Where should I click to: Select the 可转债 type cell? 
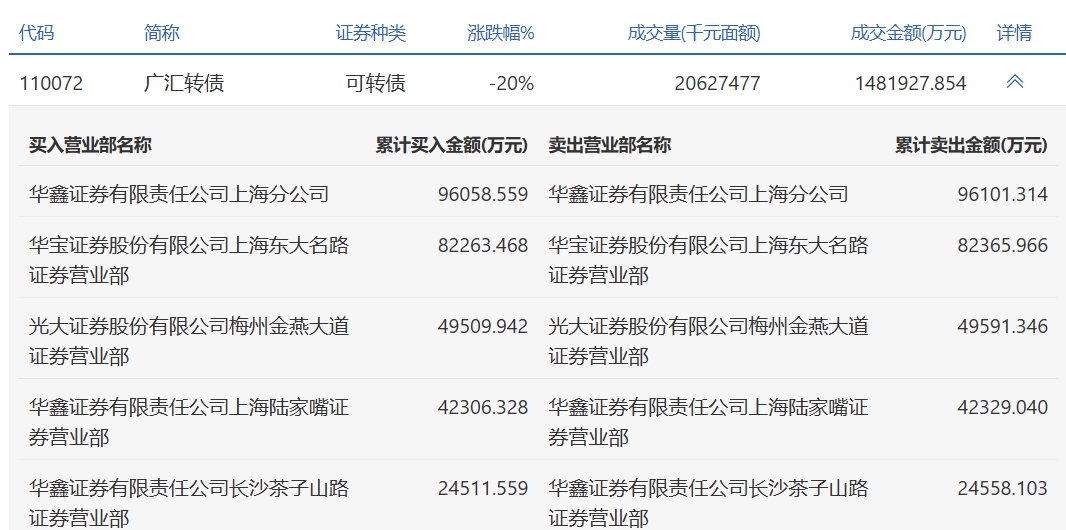tap(375, 83)
